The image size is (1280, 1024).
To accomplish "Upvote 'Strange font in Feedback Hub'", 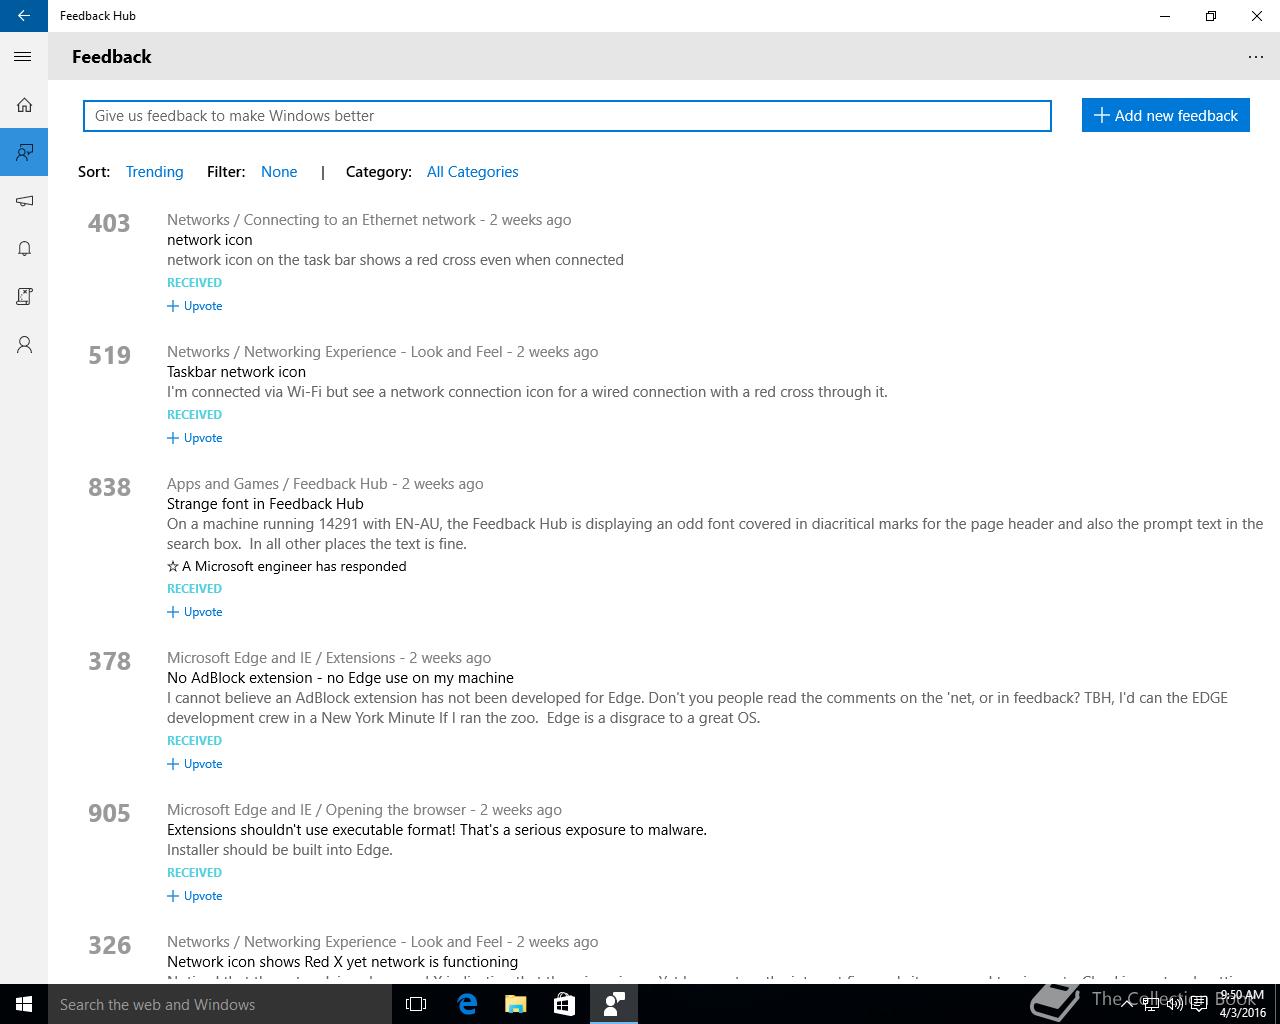I will (x=195, y=612).
